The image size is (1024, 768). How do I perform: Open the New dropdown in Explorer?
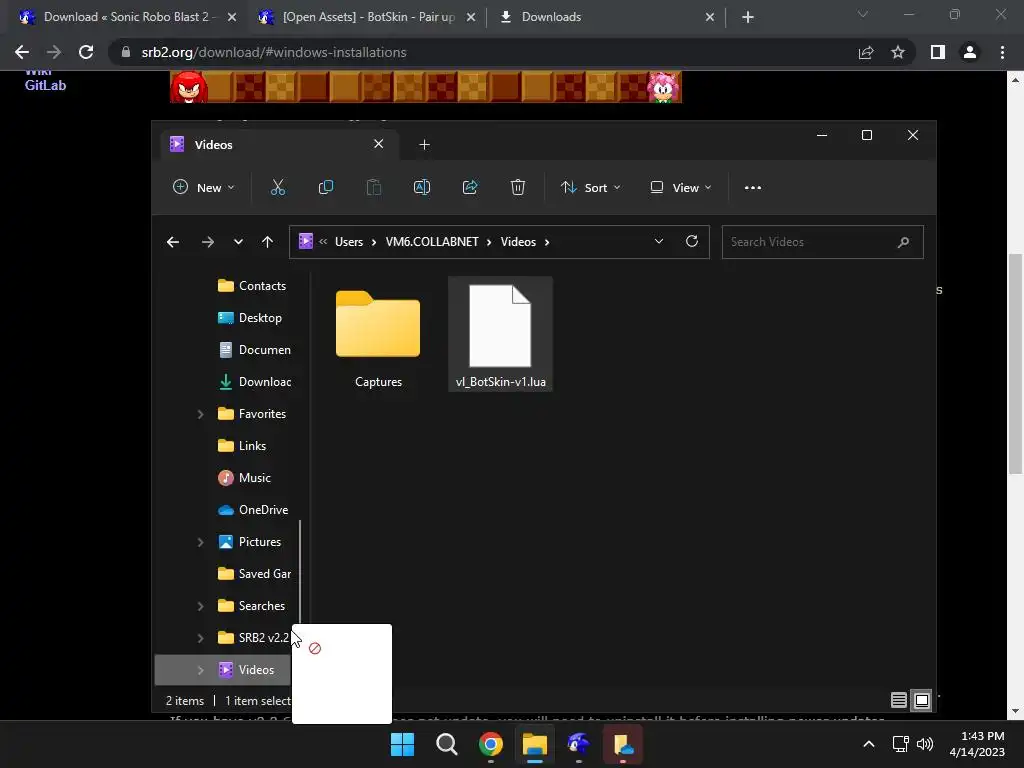point(203,187)
